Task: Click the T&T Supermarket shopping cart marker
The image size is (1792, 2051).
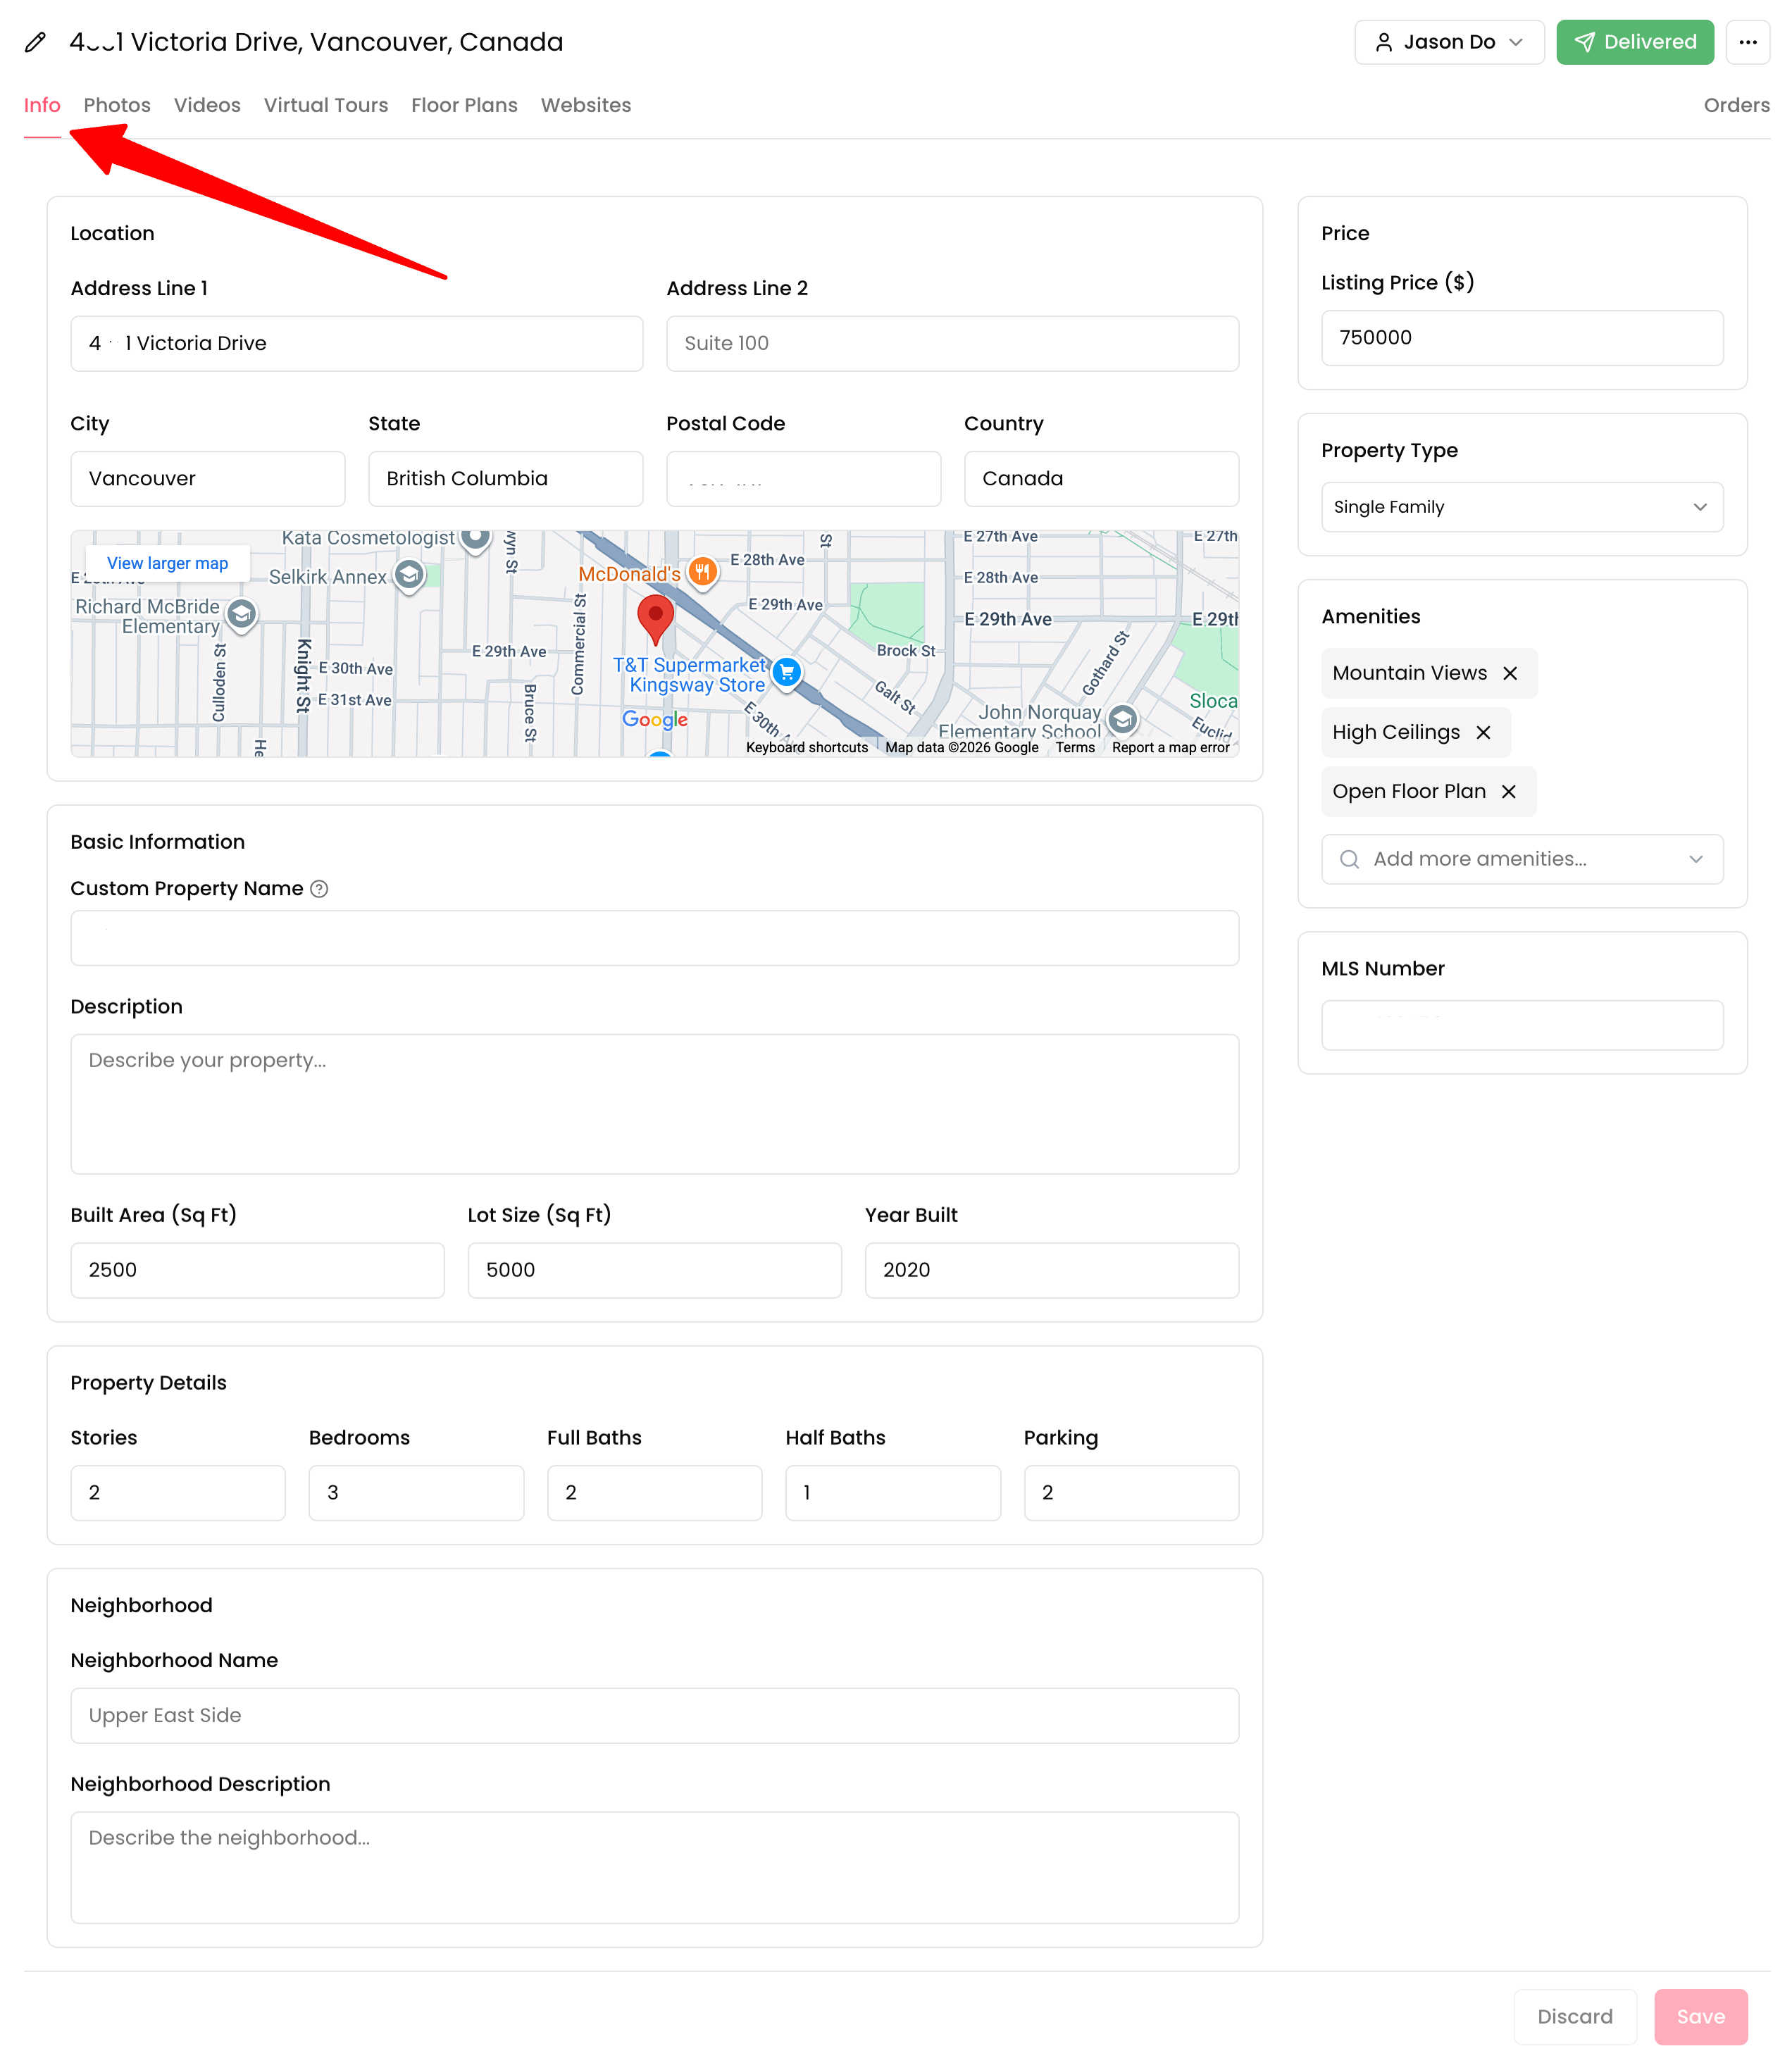Action: click(787, 671)
